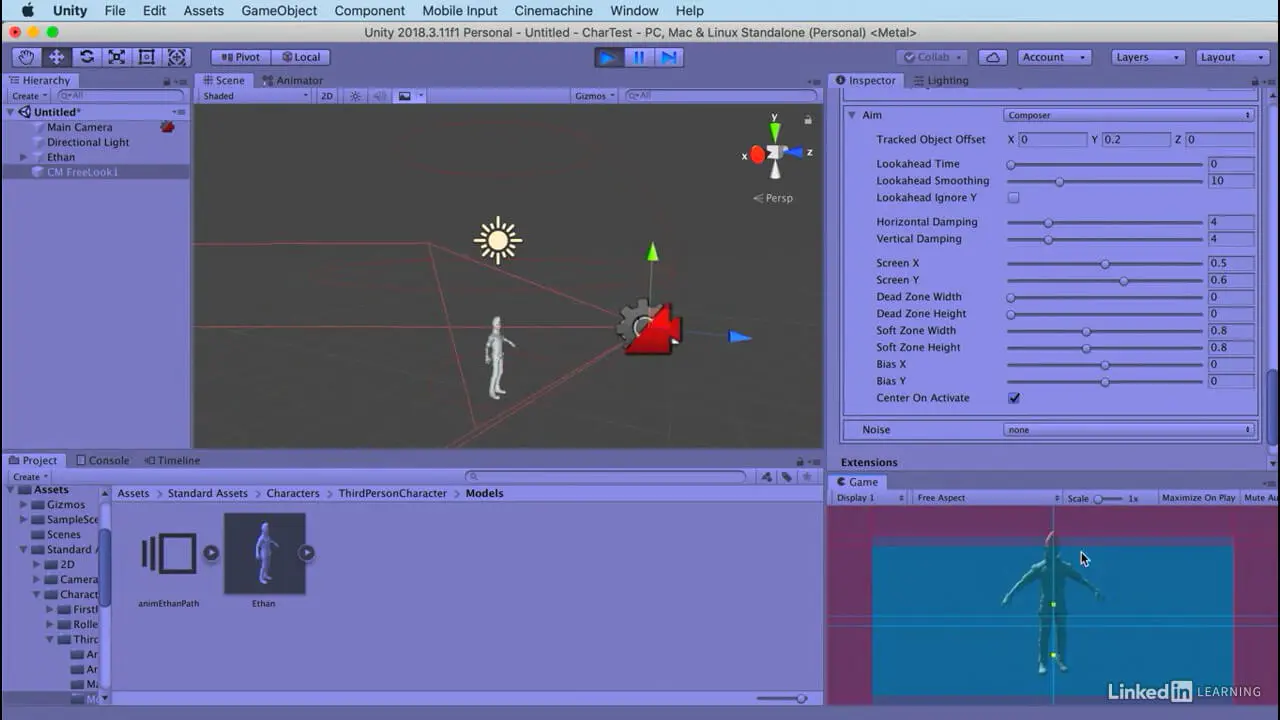Open the Display 1 dropdown
Viewport: 1280px width, 720px height.
870,498
